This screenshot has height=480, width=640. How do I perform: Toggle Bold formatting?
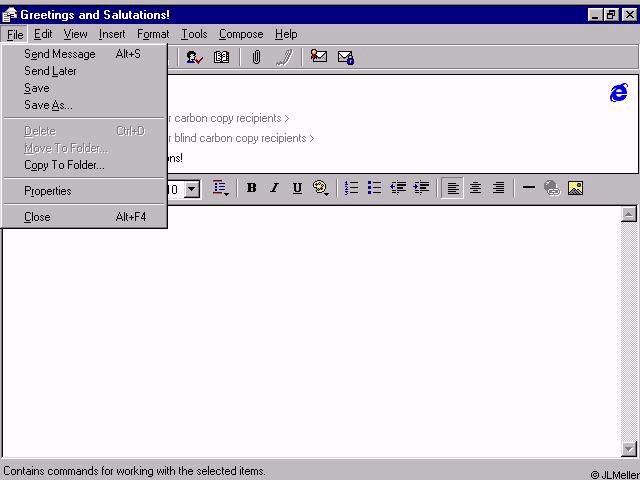(251, 188)
